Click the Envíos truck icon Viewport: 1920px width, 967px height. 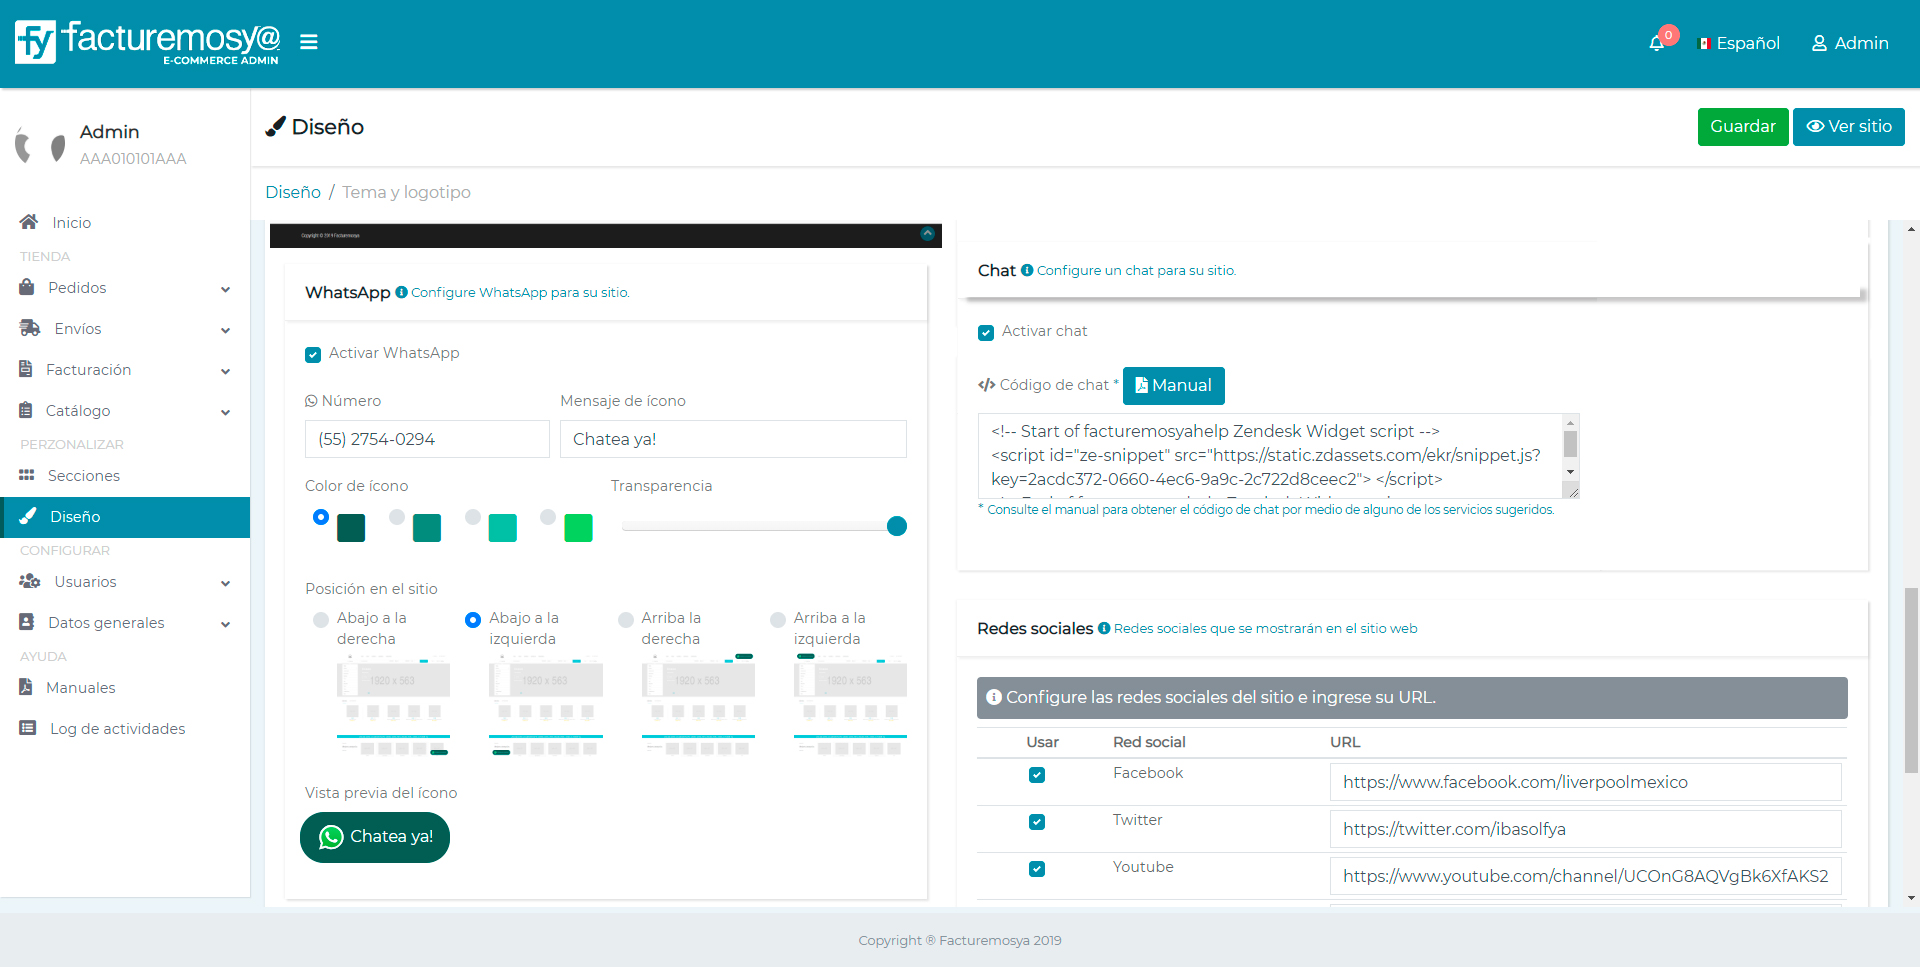[x=30, y=328]
